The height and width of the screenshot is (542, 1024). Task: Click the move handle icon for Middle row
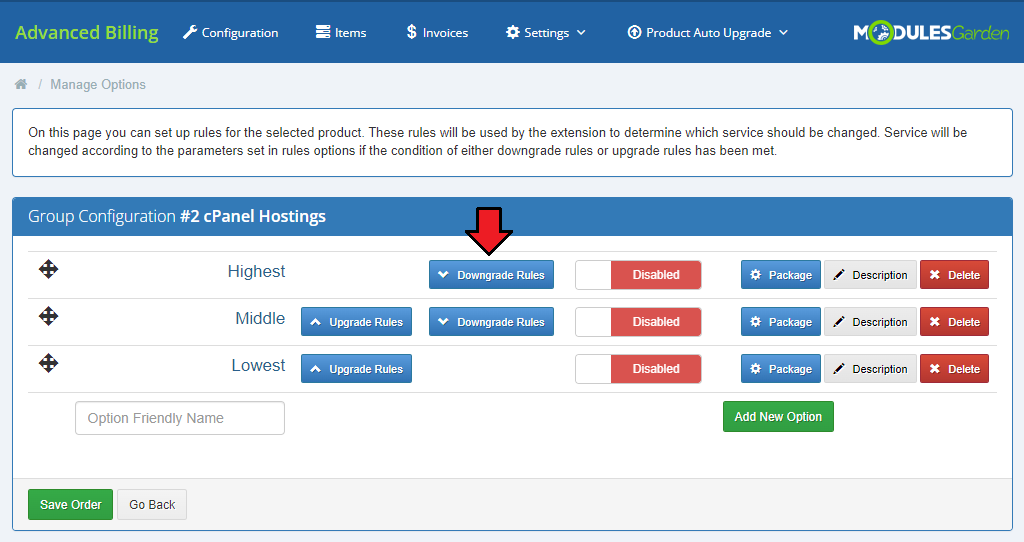pos(48,316)
